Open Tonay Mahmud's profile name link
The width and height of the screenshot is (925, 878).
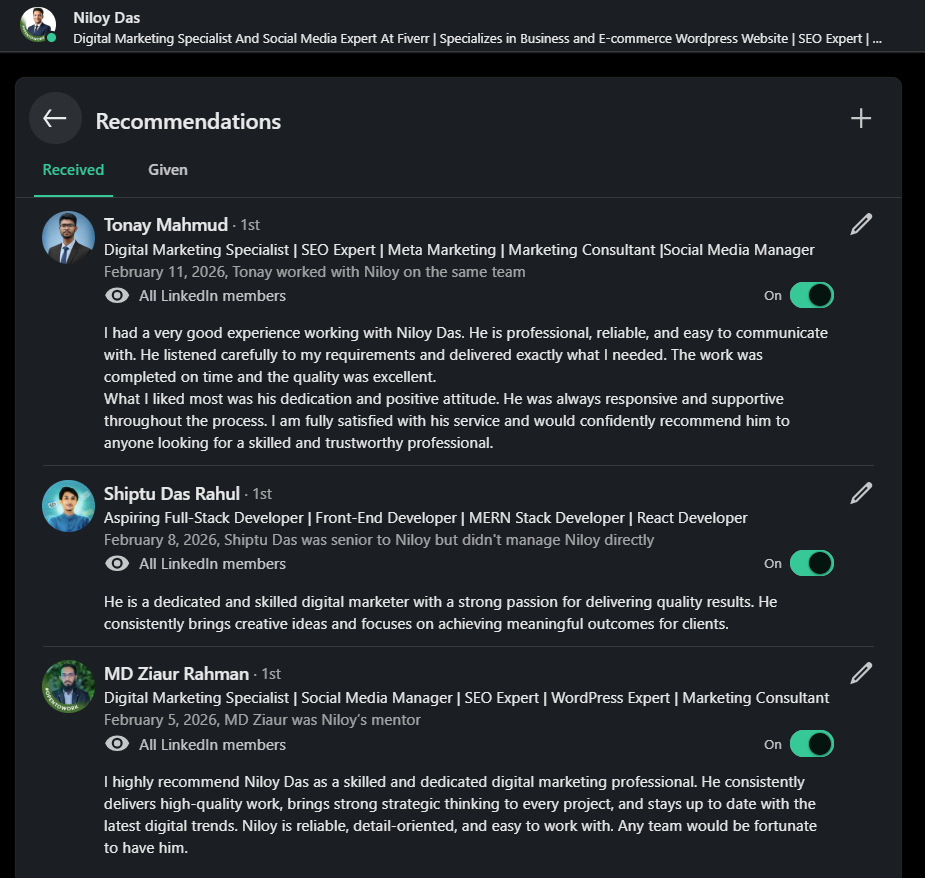pos(166,224)
